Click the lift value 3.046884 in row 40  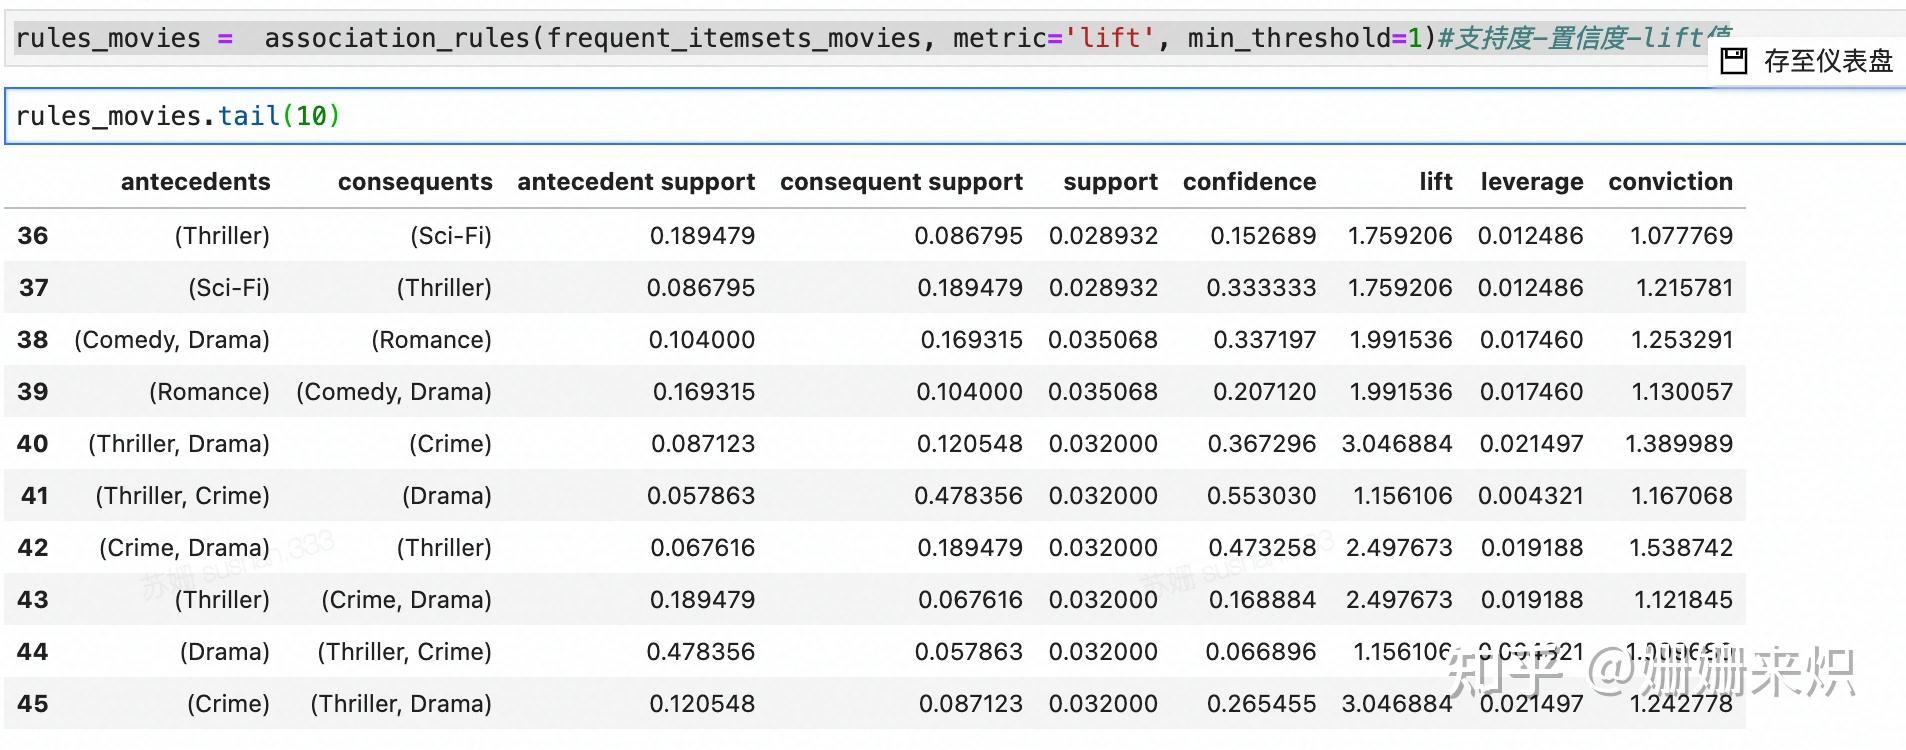1396,444
